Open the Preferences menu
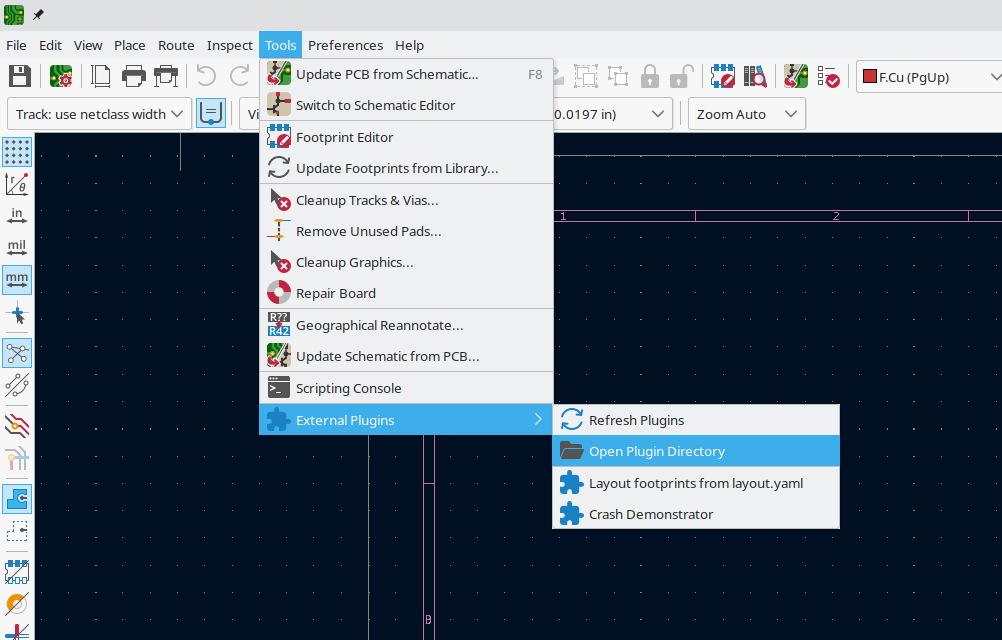The image size is (1002, 640). [345, 45]
